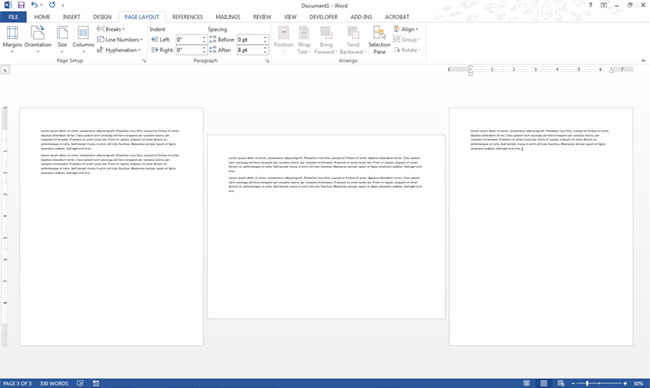Switch to the REFERENCES tab

[187, 17]
